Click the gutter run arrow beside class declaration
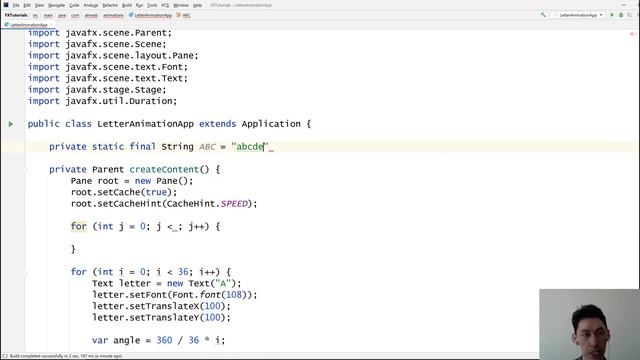This screenshot has height=360, width=640. click(x=11, y=124)
